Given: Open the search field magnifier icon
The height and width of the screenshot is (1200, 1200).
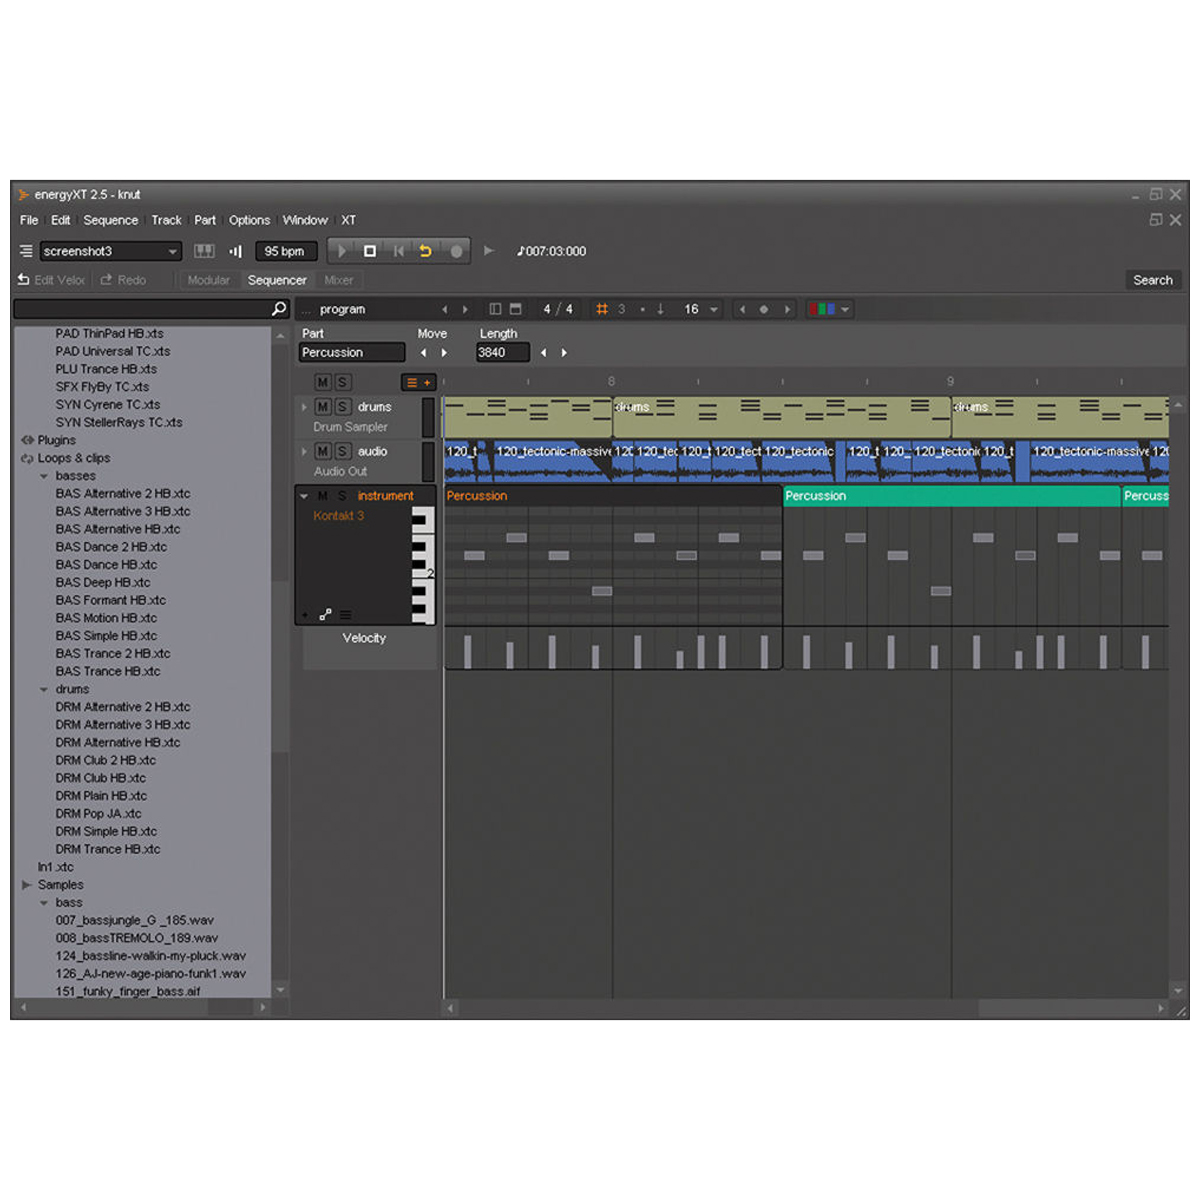Looking at the screenshot, I should (x=278, y=309).
